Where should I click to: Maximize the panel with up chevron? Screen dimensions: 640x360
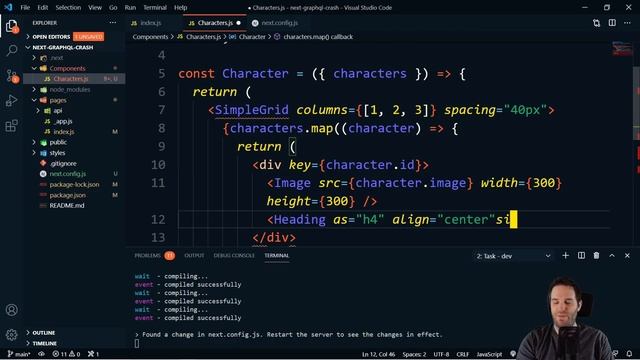[x=612, y=256]
